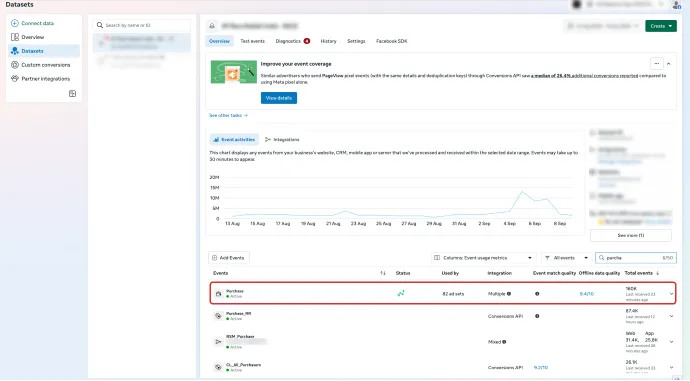Expand the RSM_Purchase event row
Image resolution: width=690 pixels, height=381 pixels.
[x=672, y=341]
